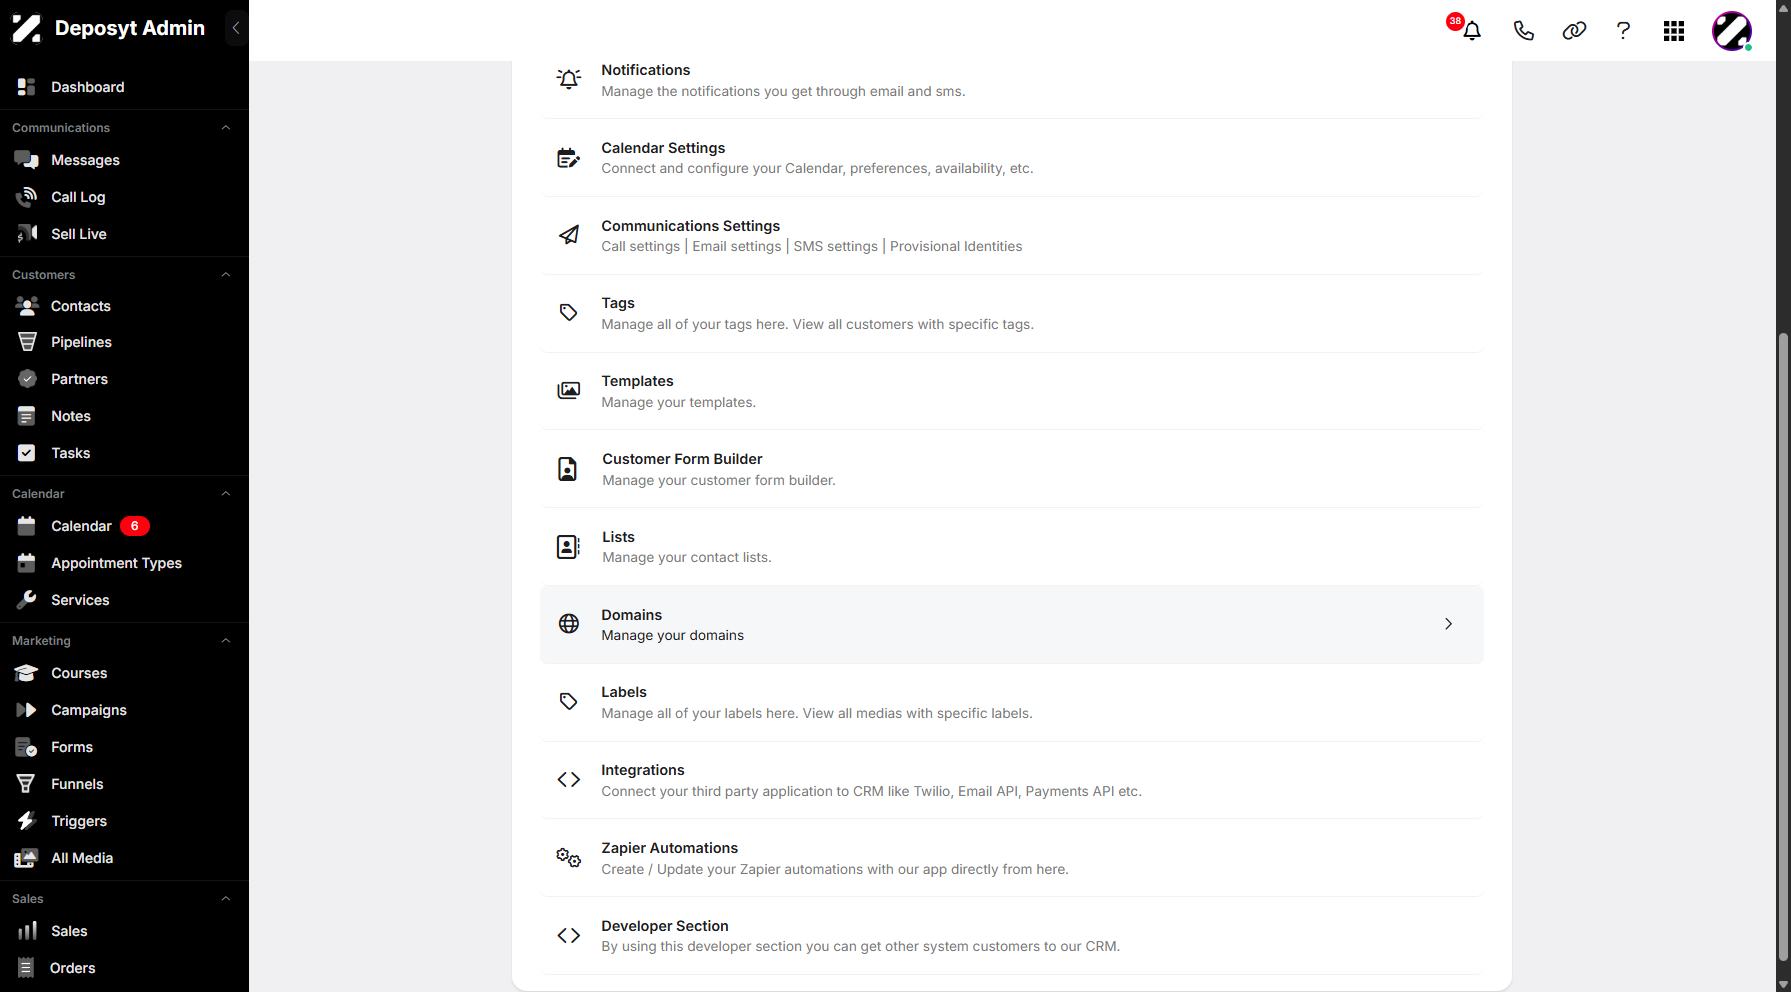
Task: Click the Deposyt logo icon
Action: click(27, 28)
